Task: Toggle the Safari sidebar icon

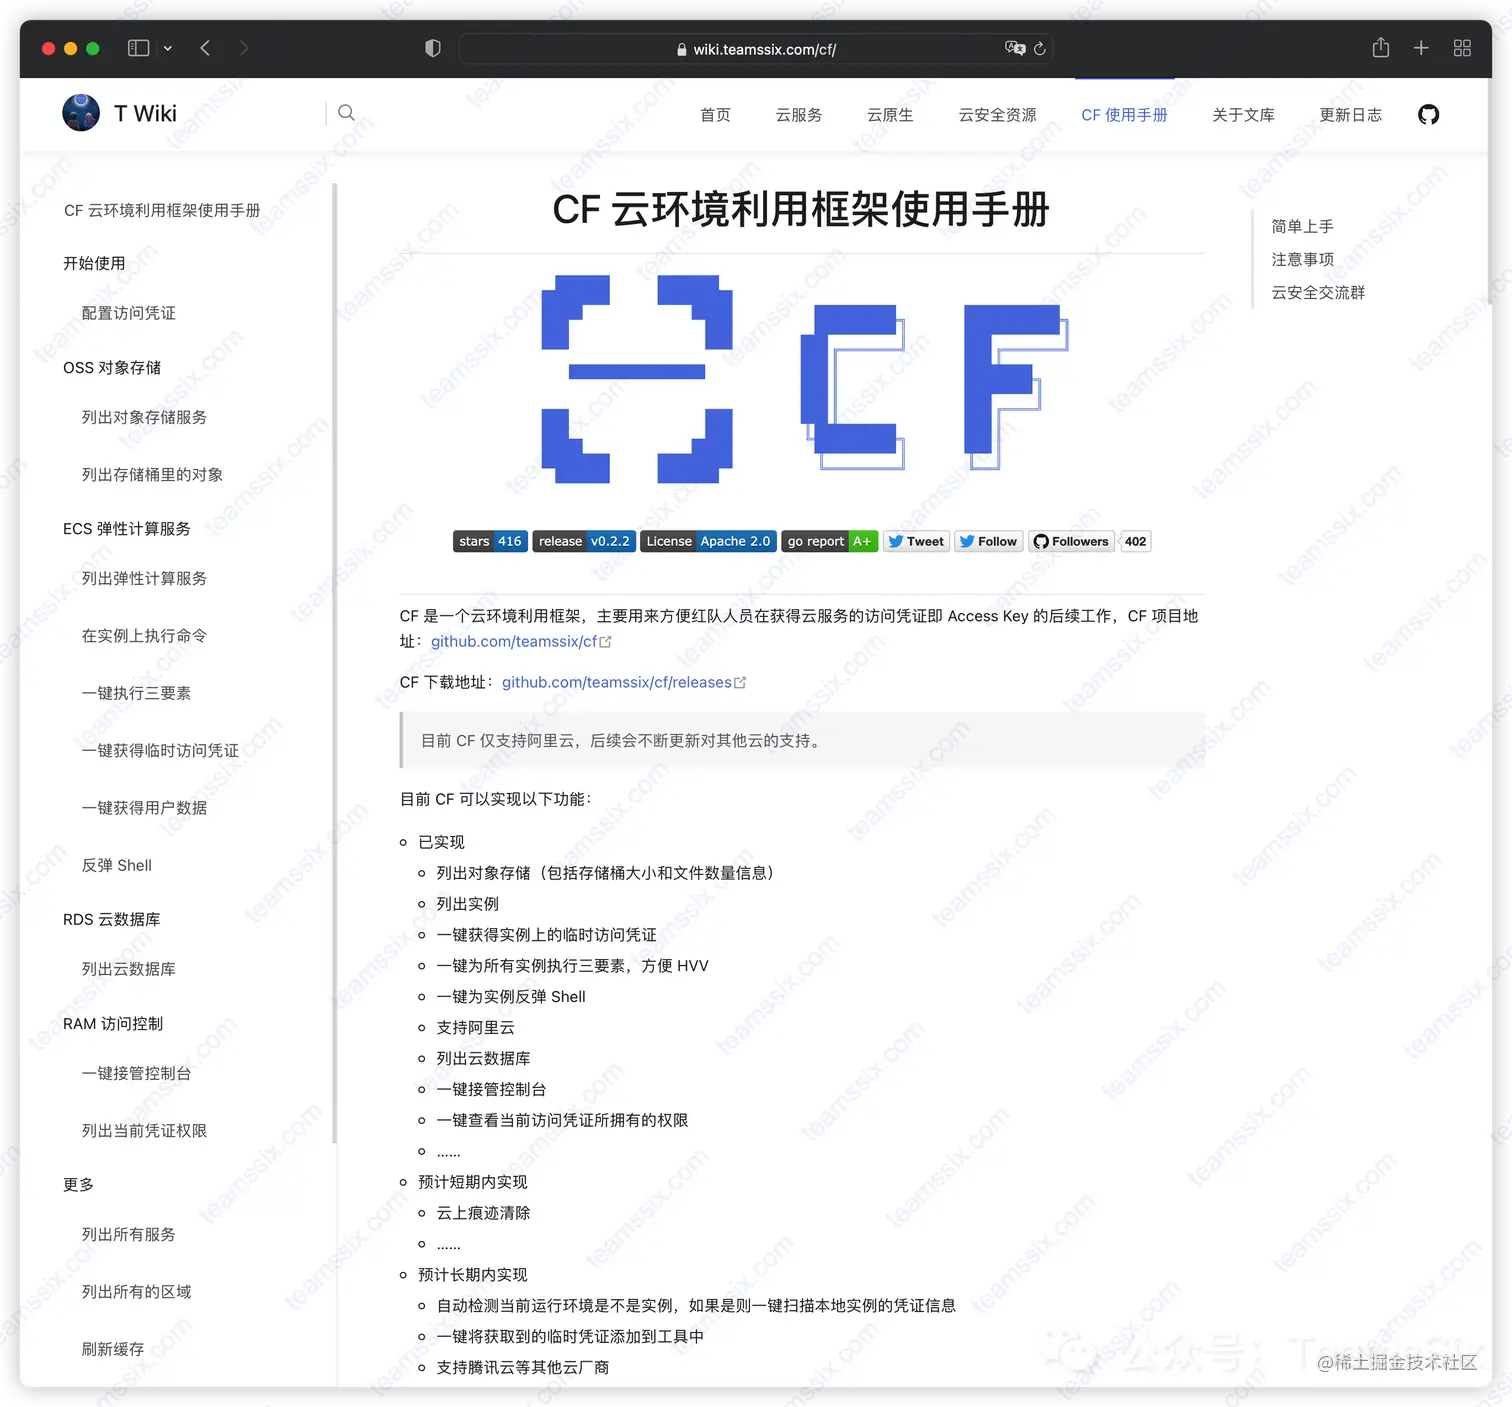Action: [x=139, y=48]
